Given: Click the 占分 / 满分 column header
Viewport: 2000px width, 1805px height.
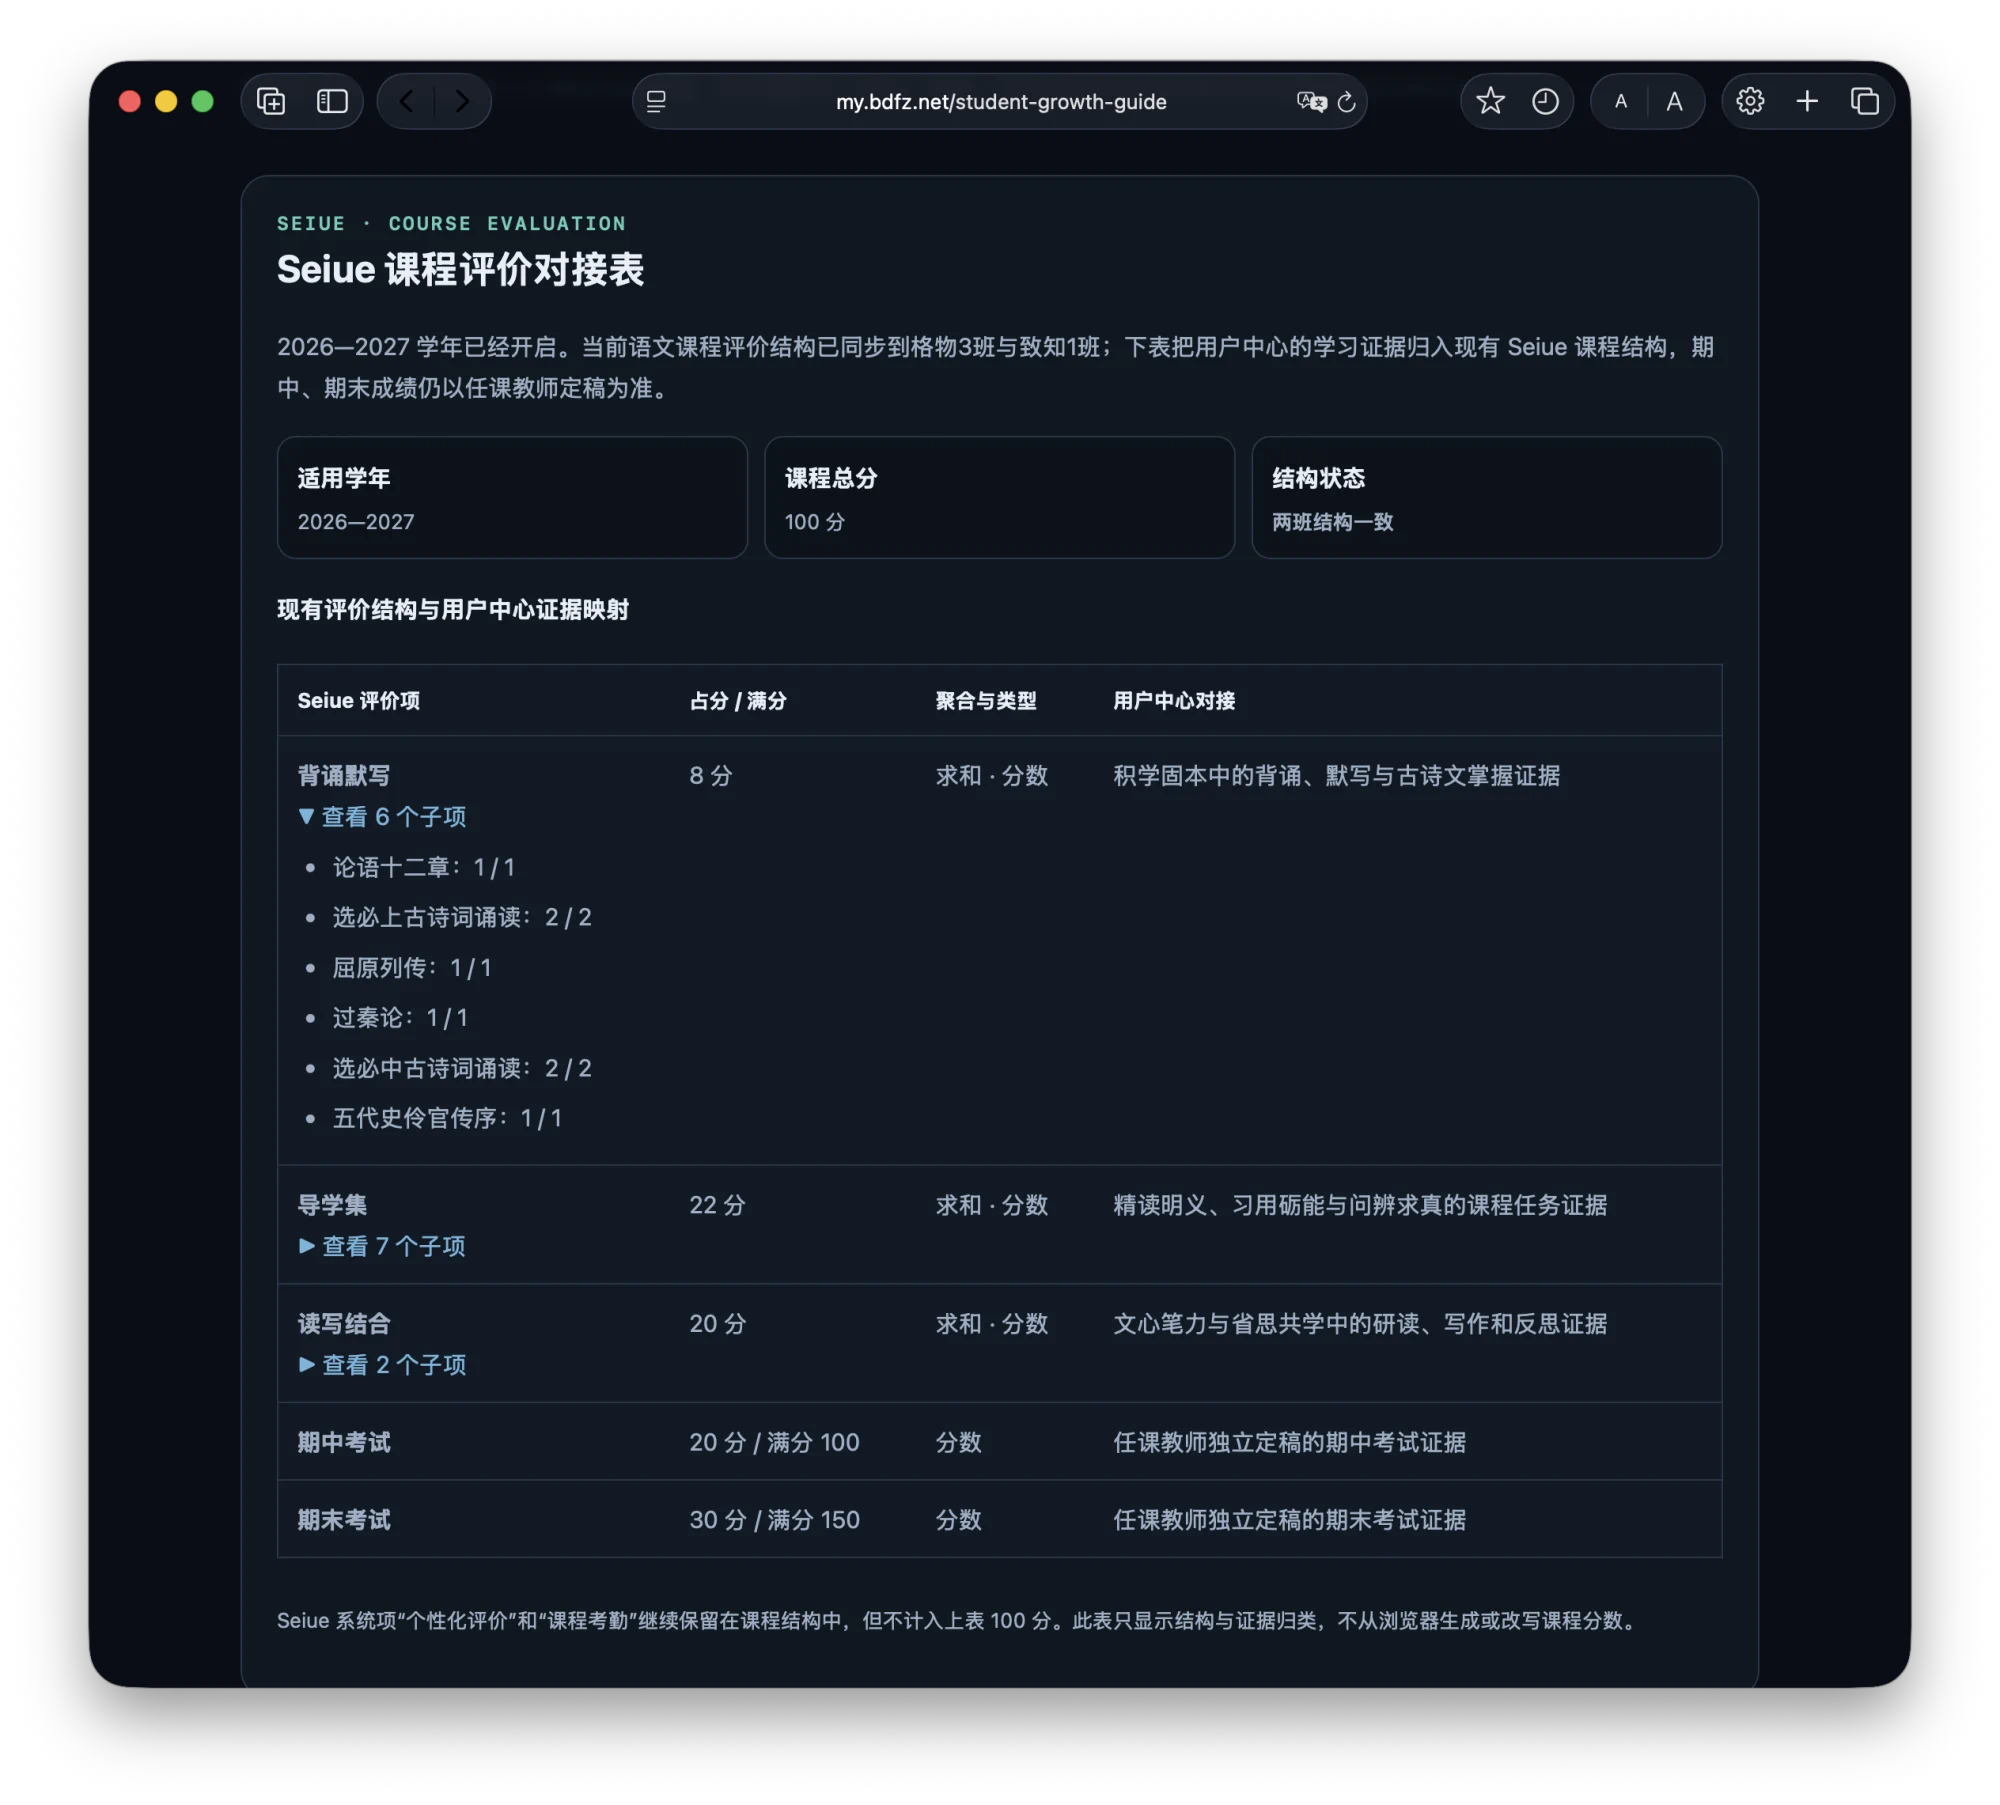Looking at the screenshot, I should 737,700.
